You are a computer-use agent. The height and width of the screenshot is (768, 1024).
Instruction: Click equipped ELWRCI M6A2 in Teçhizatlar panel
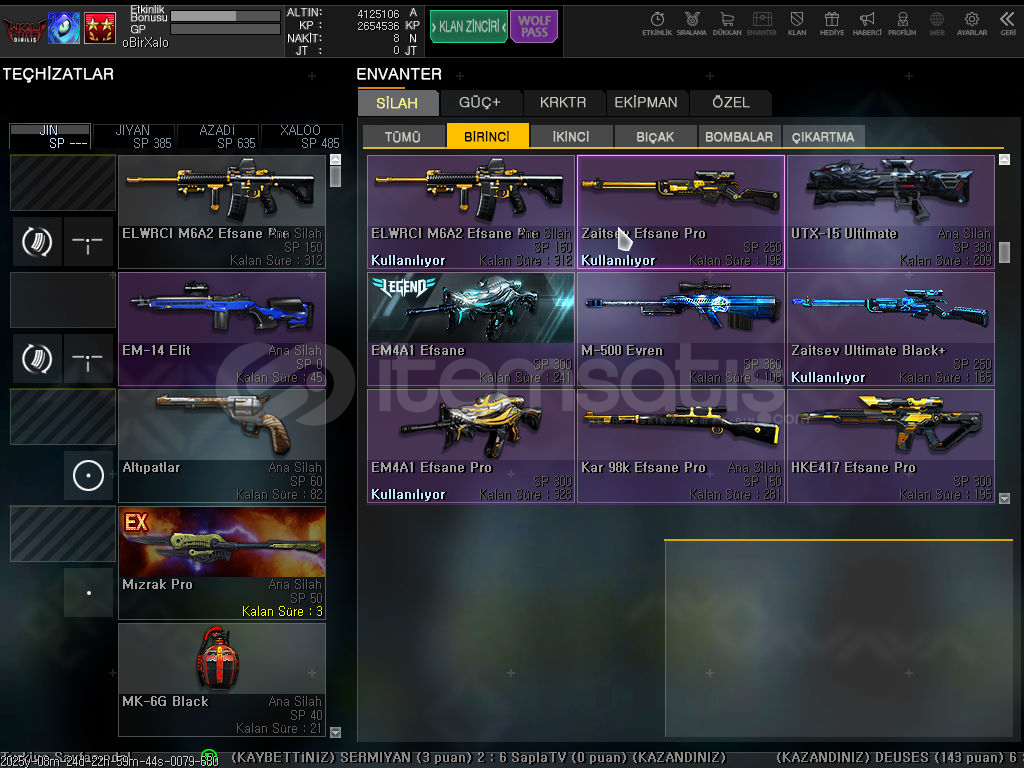tap(222, 212)
